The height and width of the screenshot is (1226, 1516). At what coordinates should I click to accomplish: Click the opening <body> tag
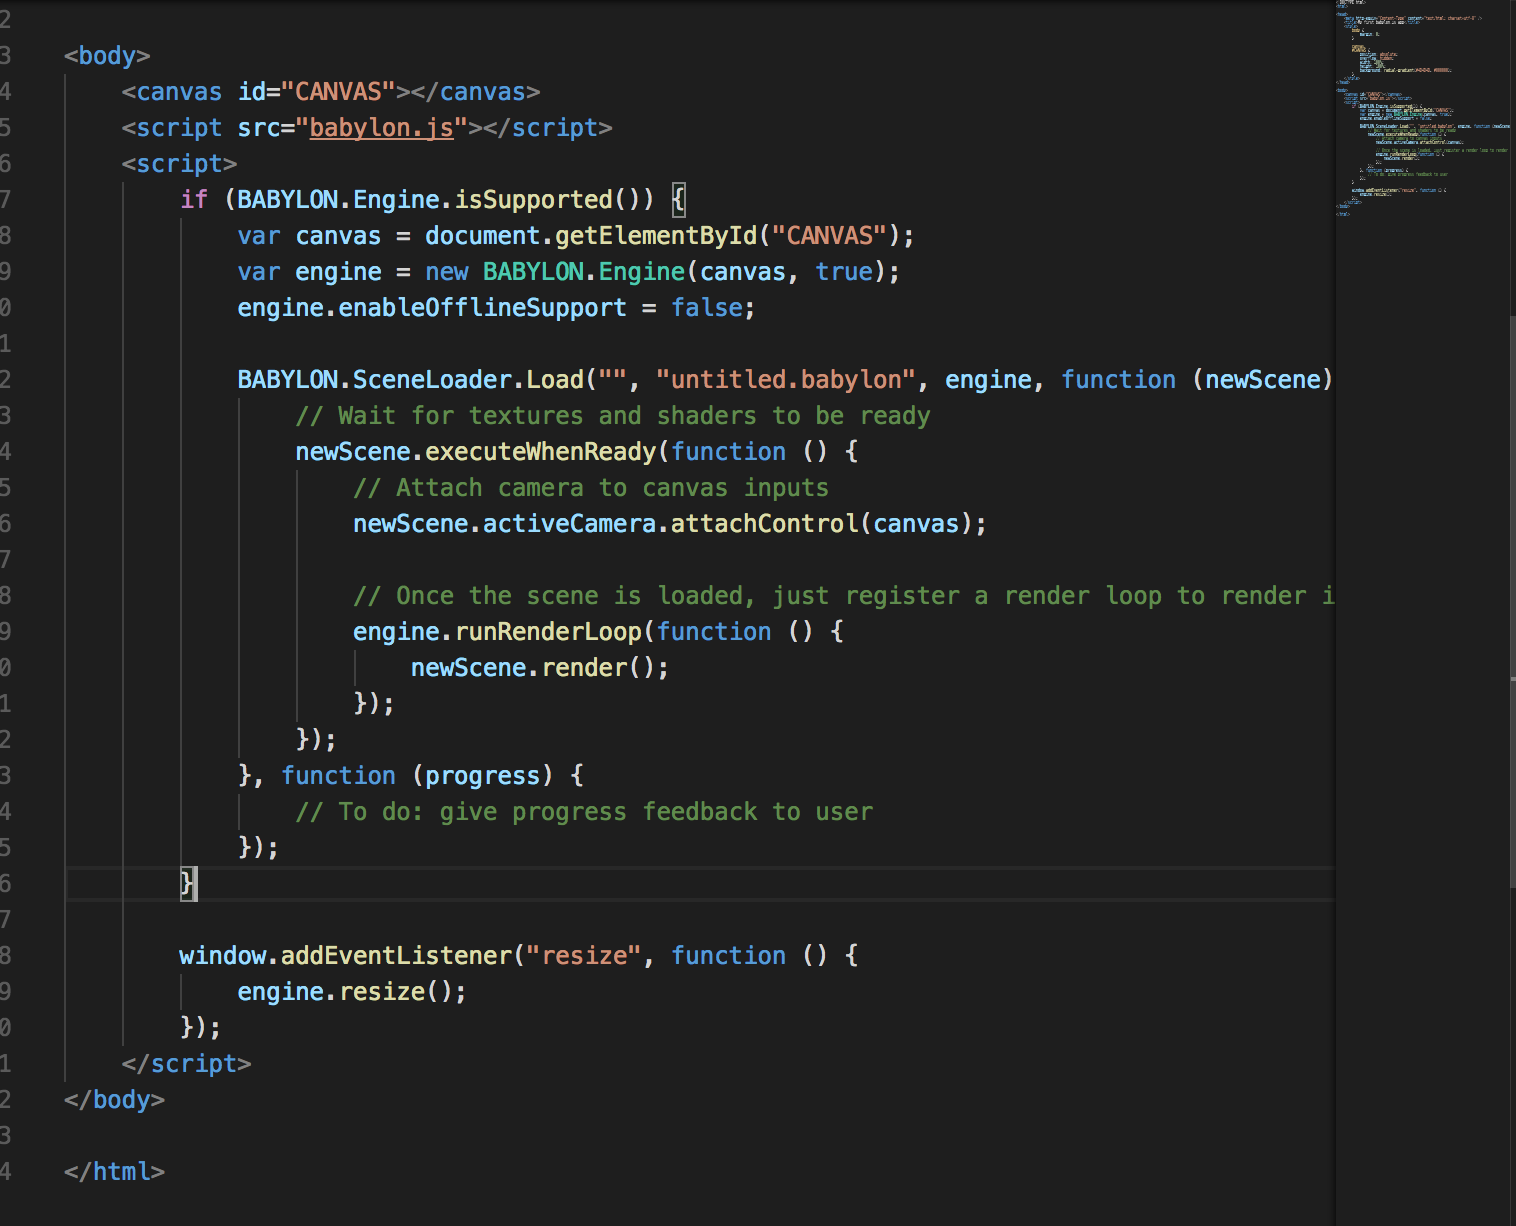coord(107,56)
